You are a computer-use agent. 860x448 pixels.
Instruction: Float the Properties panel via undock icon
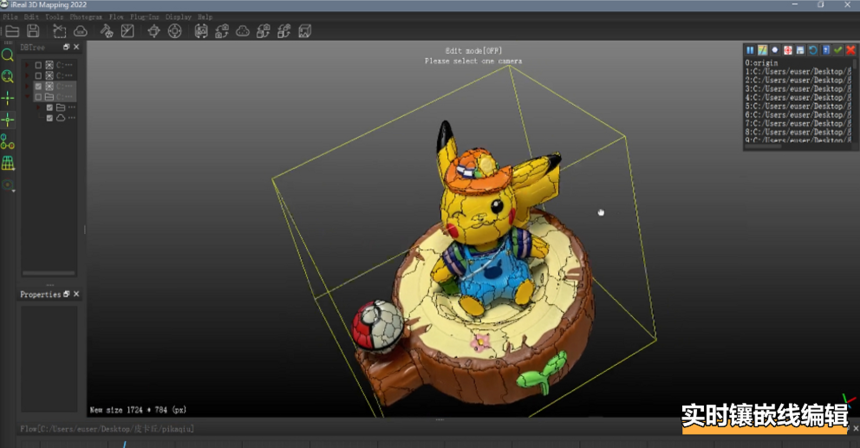click(66, 294)
